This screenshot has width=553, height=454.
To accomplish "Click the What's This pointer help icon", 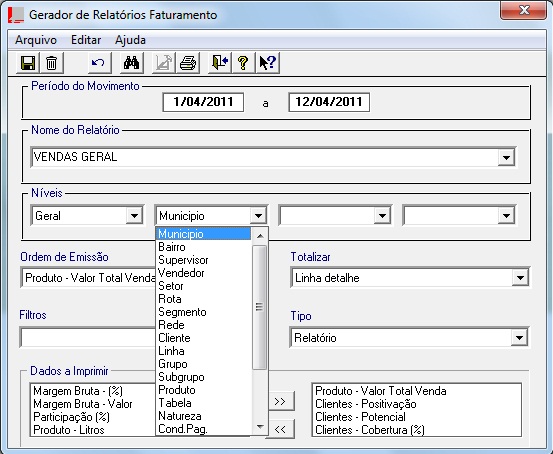I will [x=268, y=63].
